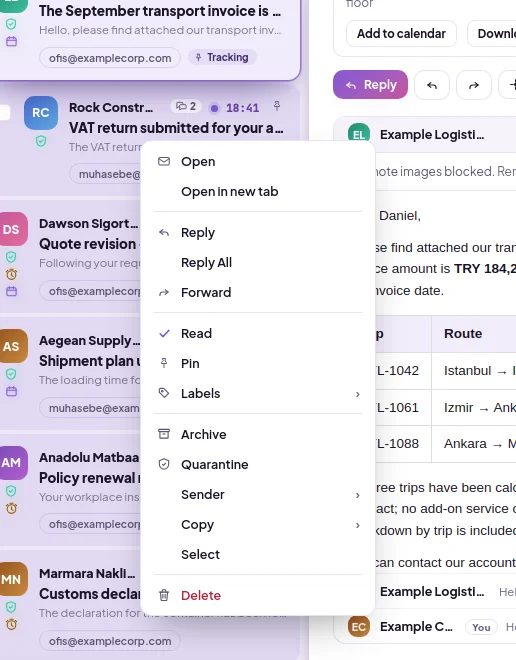Click the shield icon under RC avatar
516x660 pixels.
(x=41, y=141)
